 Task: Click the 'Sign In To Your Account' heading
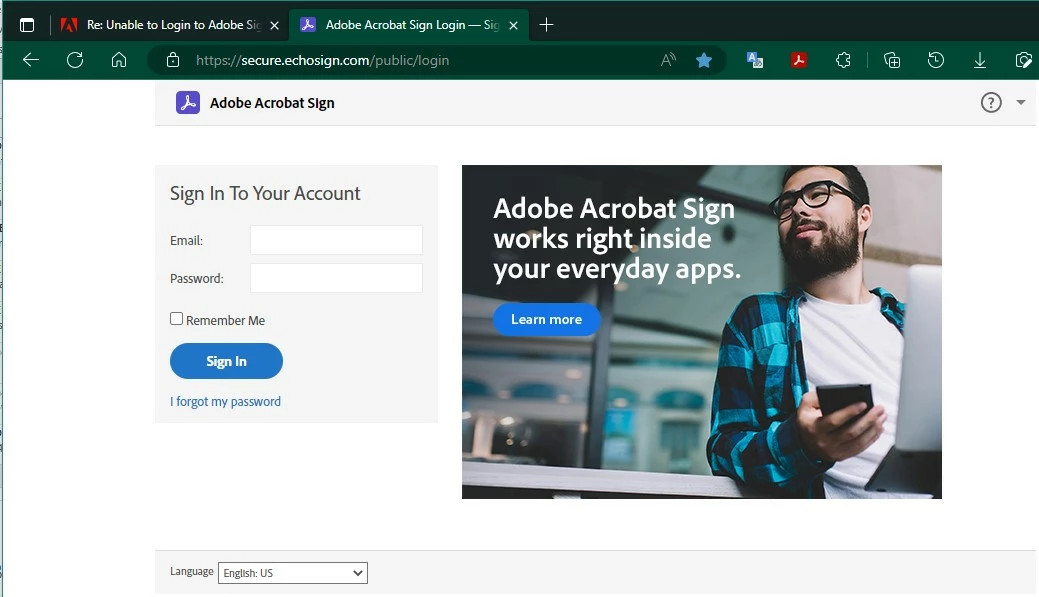pos(265,193)
